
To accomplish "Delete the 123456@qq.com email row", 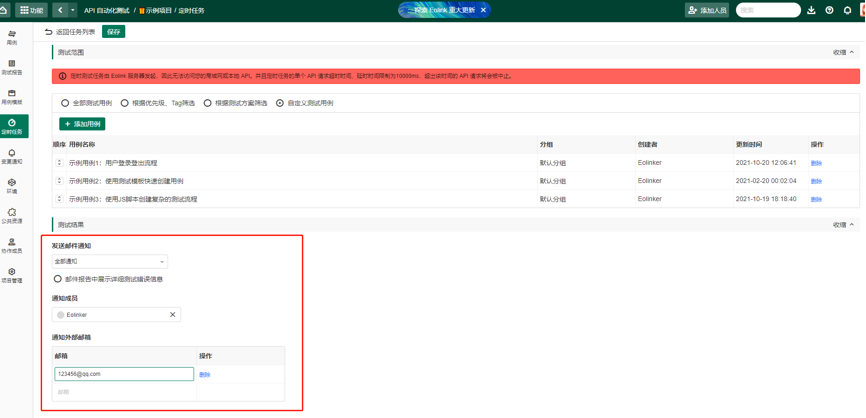I will point(204,374).
